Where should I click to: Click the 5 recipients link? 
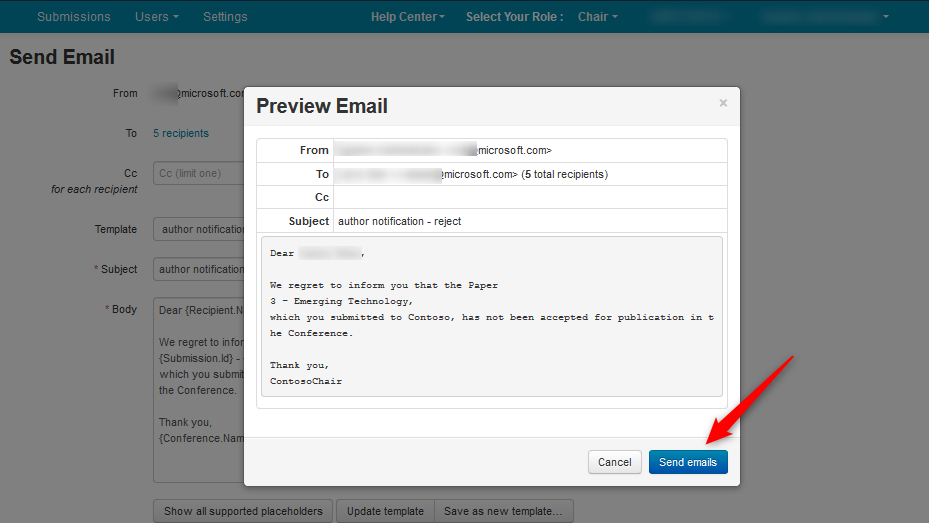point(181,133)
